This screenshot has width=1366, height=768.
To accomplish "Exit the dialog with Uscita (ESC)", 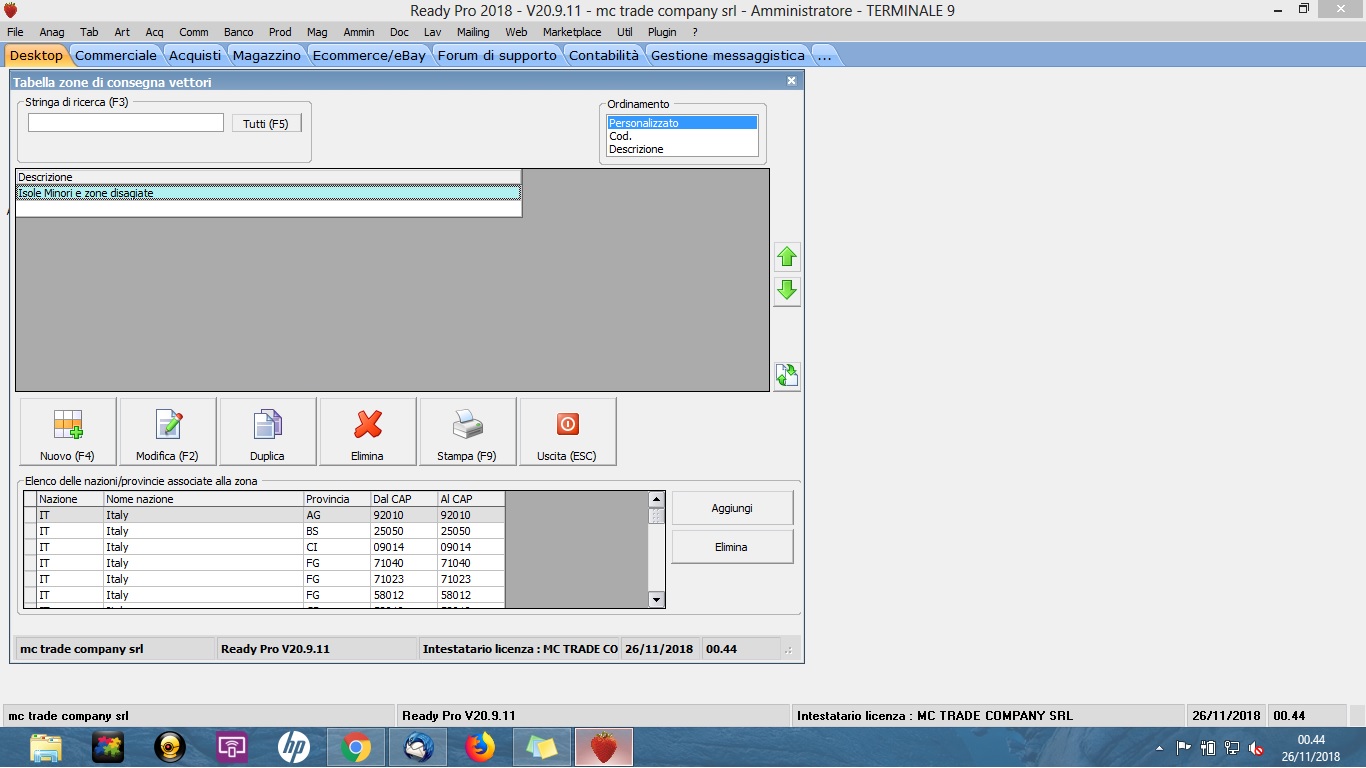I will (x=568, y=432).
